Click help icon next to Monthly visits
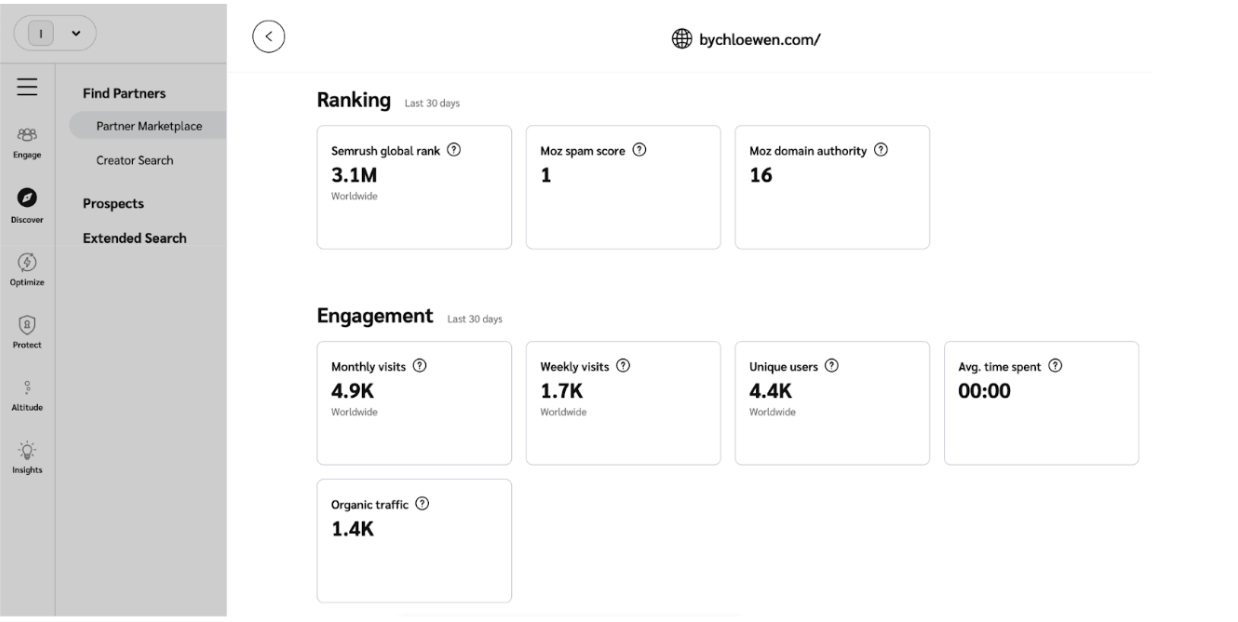 pos(418,366)
